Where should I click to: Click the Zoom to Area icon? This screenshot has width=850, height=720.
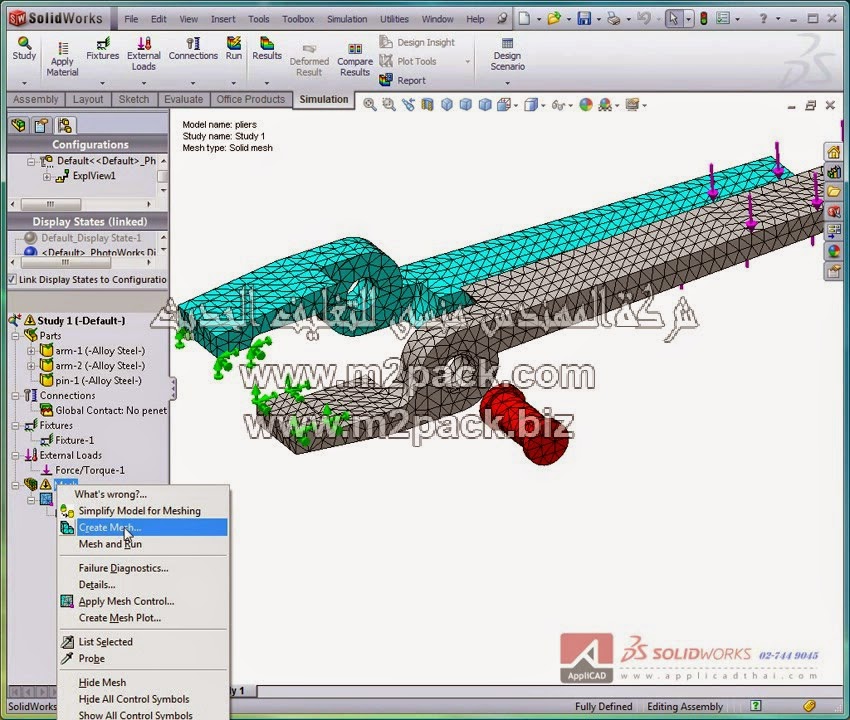point(389,105)
